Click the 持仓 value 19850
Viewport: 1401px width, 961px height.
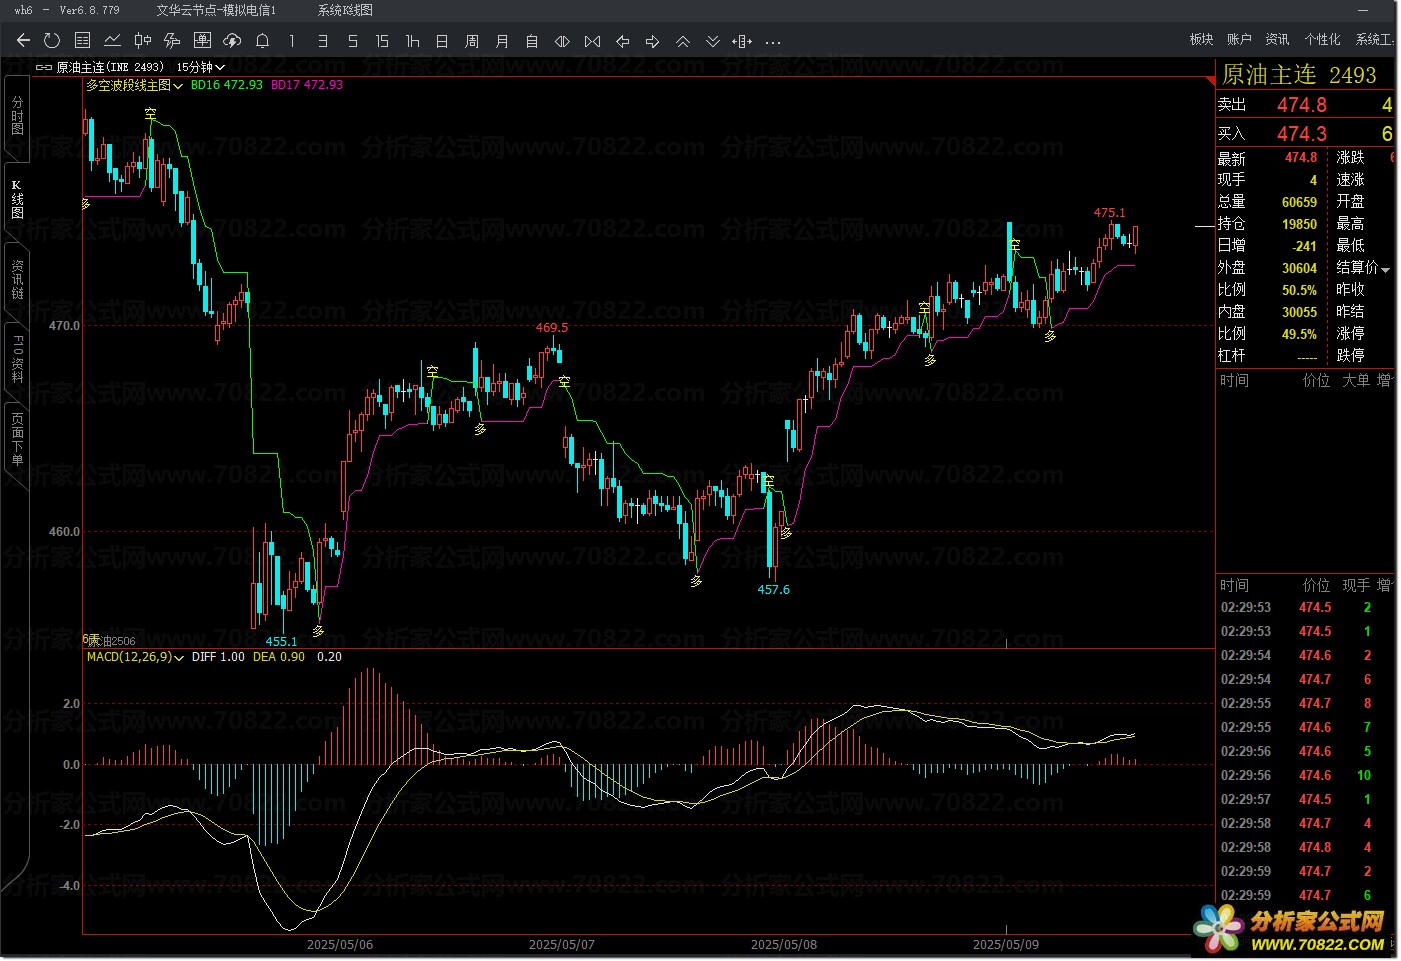coord(1299,224)
